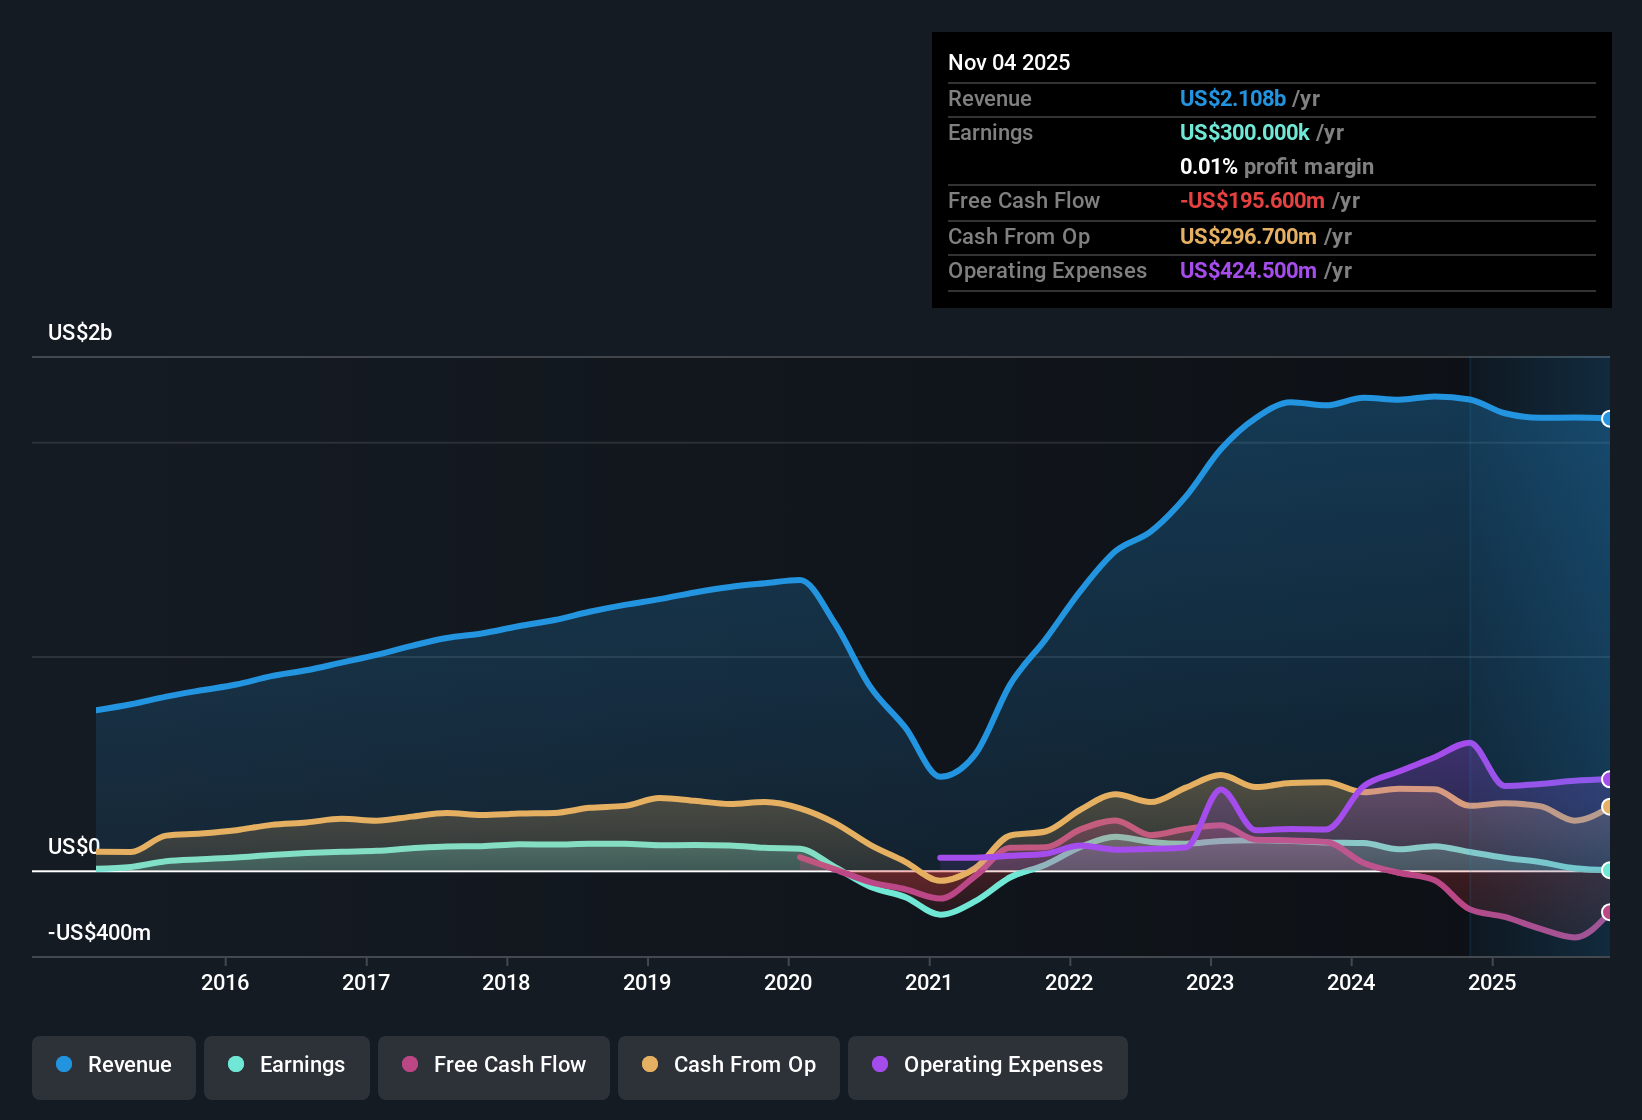Click the 0.01% profit margin text
Image resolution: width=1642 pixels, height=1120 pixels.
(x=1276, y=166)
